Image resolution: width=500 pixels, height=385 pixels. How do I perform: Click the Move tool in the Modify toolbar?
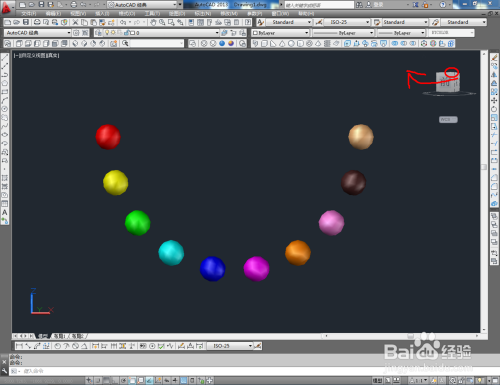tap(494, 100)
